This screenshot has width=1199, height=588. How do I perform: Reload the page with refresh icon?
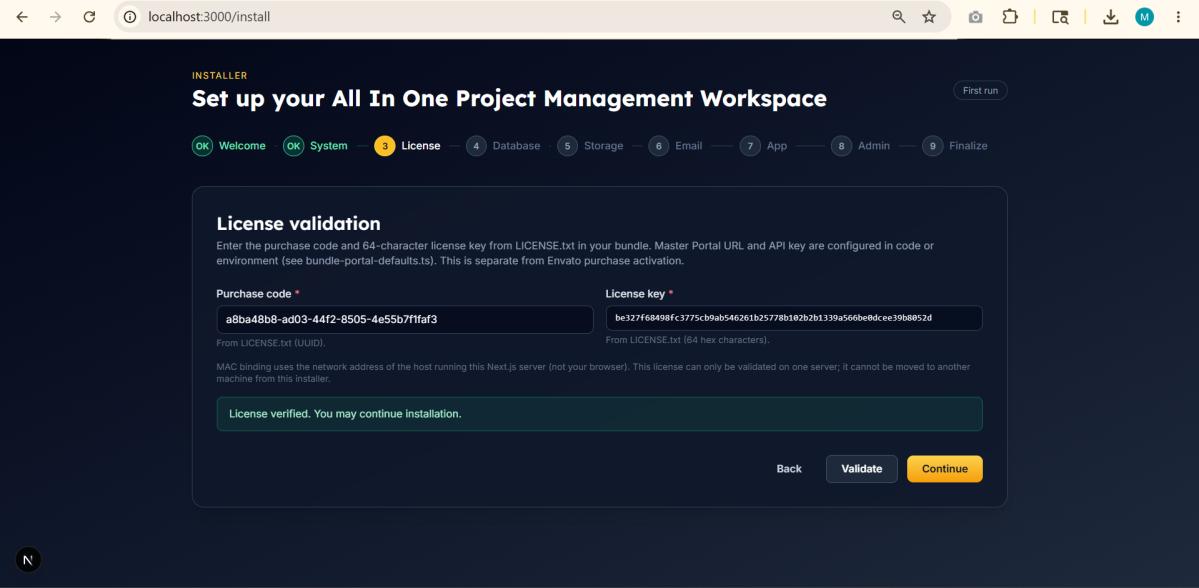[x=89, y=17]
